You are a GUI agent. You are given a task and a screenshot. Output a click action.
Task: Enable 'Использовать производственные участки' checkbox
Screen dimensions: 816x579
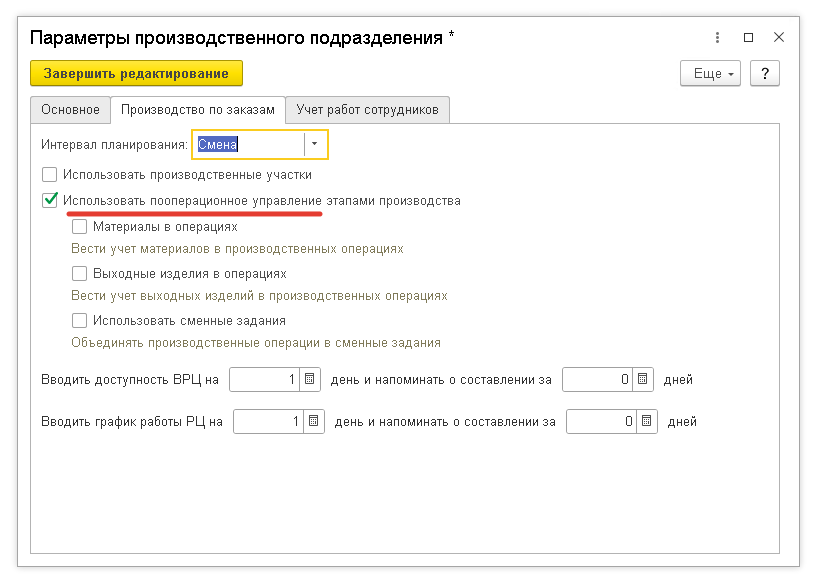click(50, 174)
